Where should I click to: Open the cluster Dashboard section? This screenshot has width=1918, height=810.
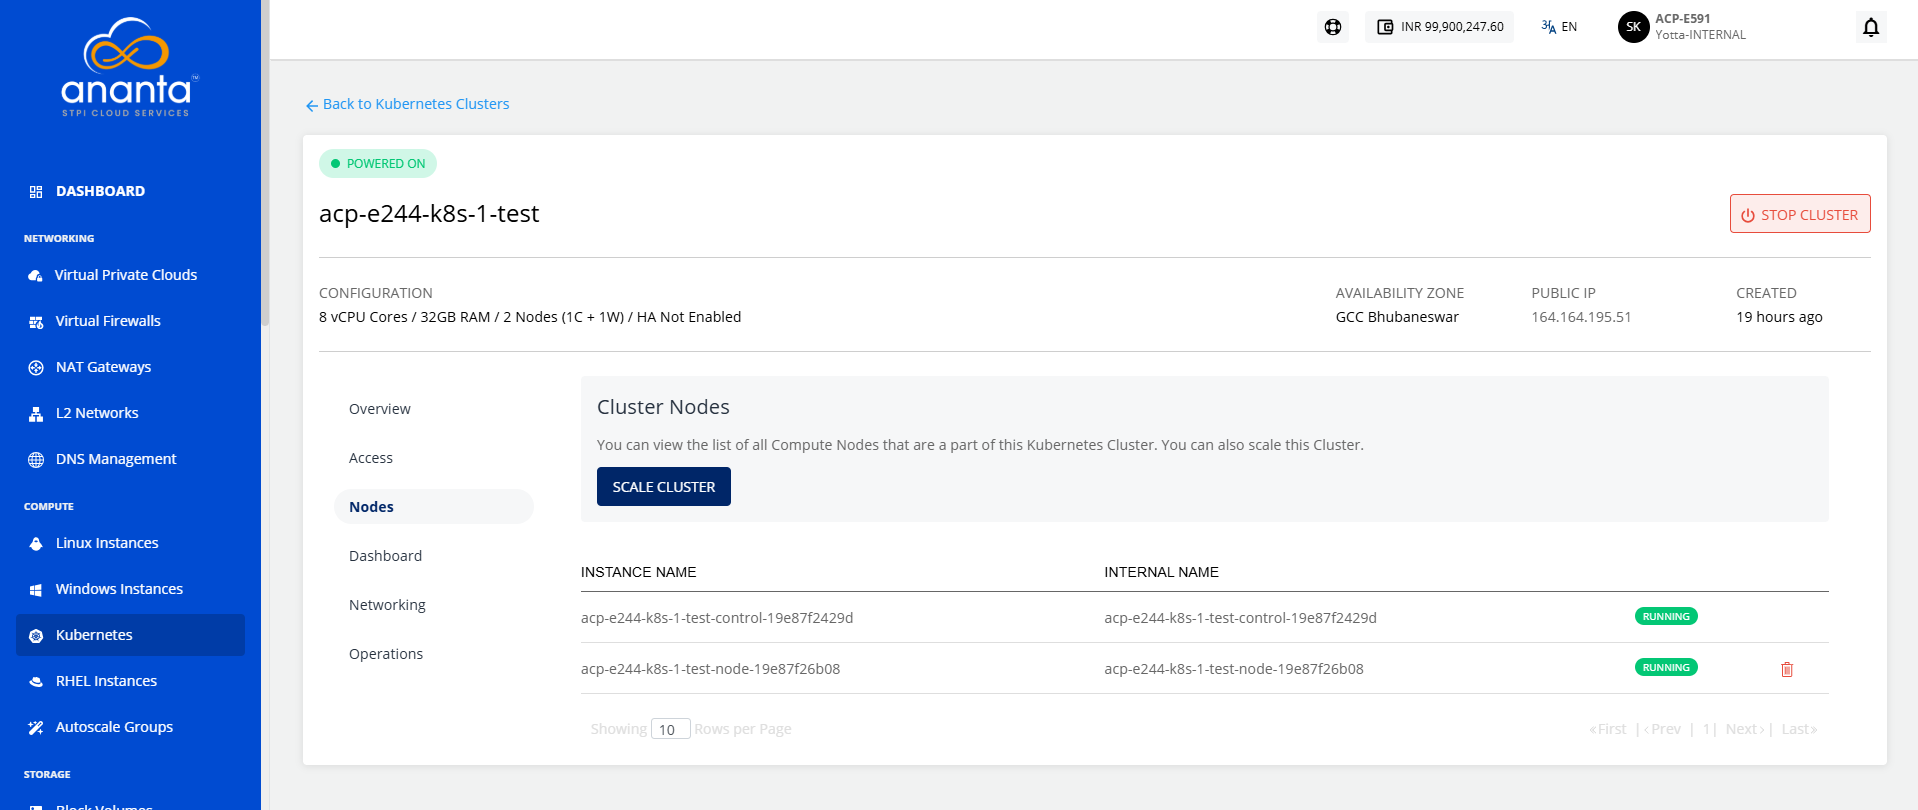(386, 556)
